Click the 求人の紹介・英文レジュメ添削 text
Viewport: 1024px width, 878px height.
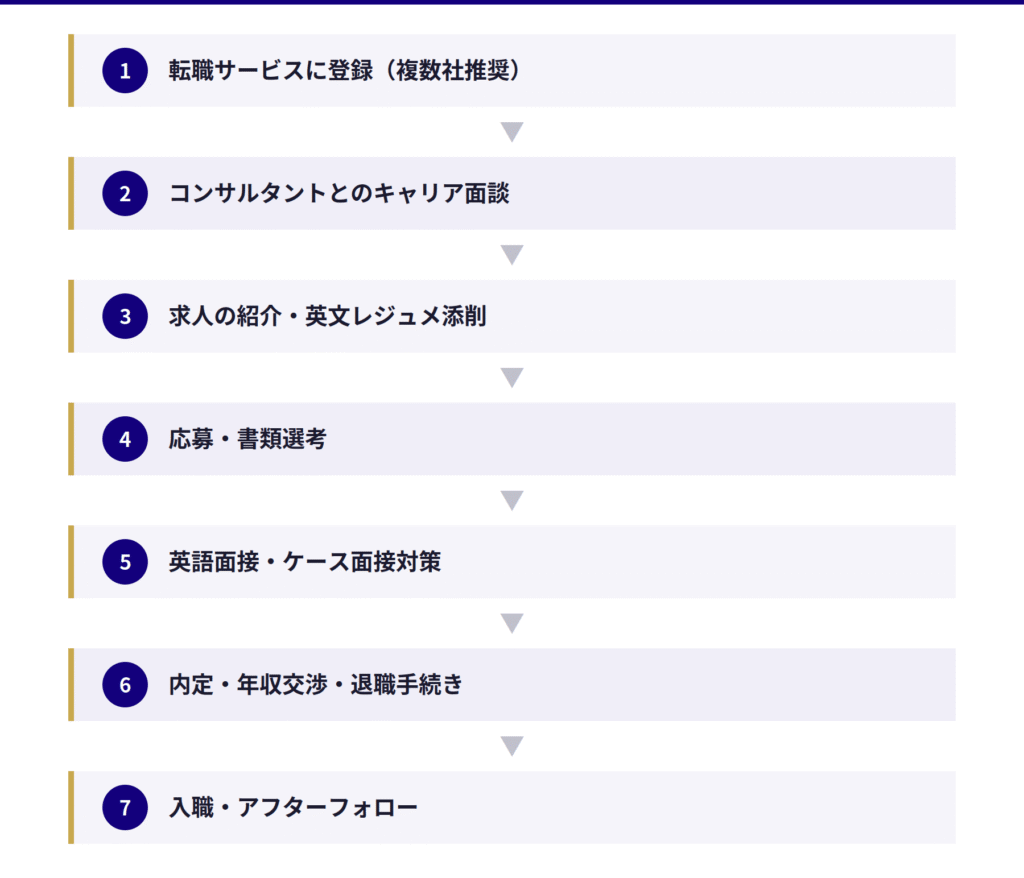[327, 316]
